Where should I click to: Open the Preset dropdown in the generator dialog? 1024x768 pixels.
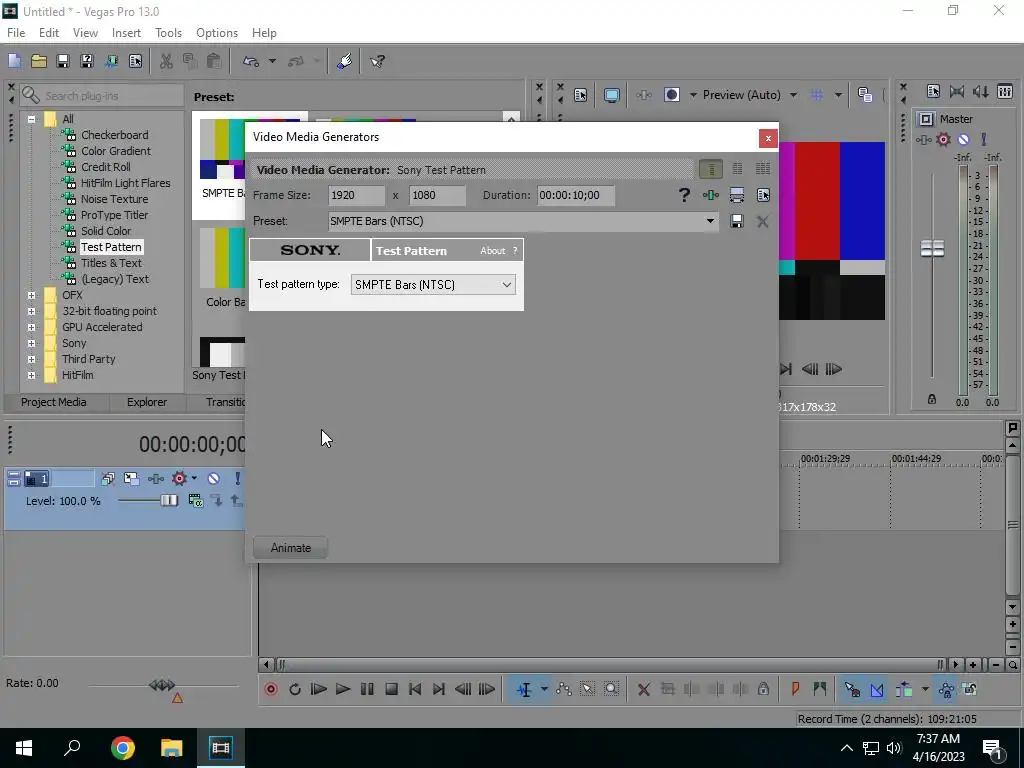710,221
